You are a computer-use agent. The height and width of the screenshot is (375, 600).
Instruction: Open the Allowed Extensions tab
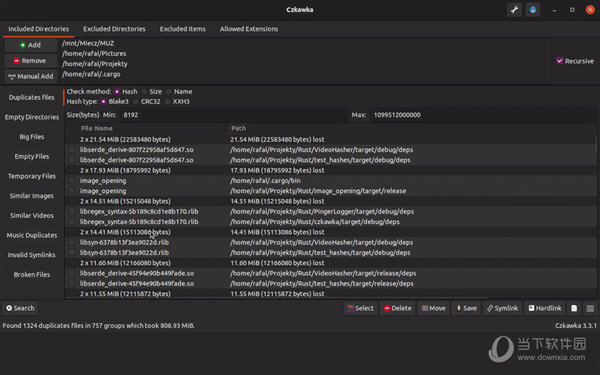point(249,29)
